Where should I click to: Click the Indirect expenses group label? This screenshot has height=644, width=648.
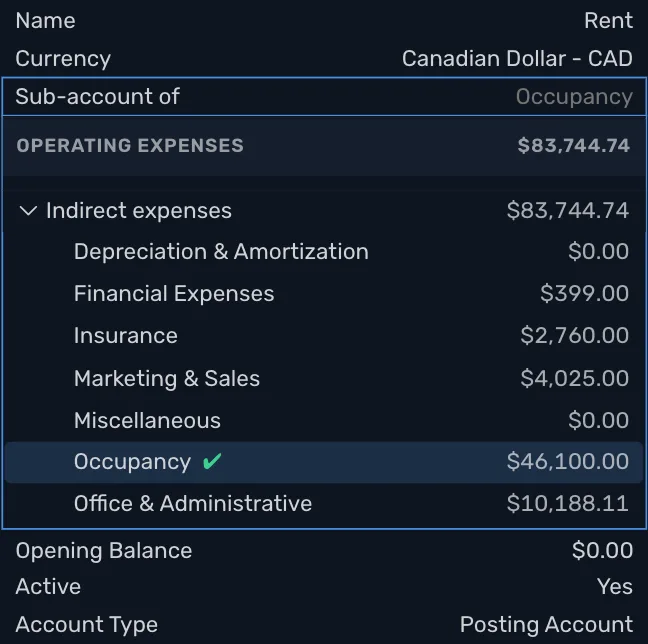[x=139, y=211]
